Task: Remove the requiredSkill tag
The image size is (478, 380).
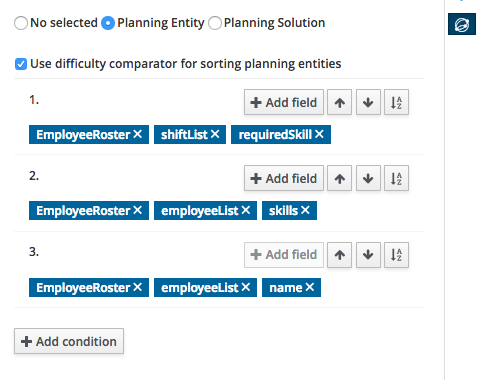Action: click(319, 134)
